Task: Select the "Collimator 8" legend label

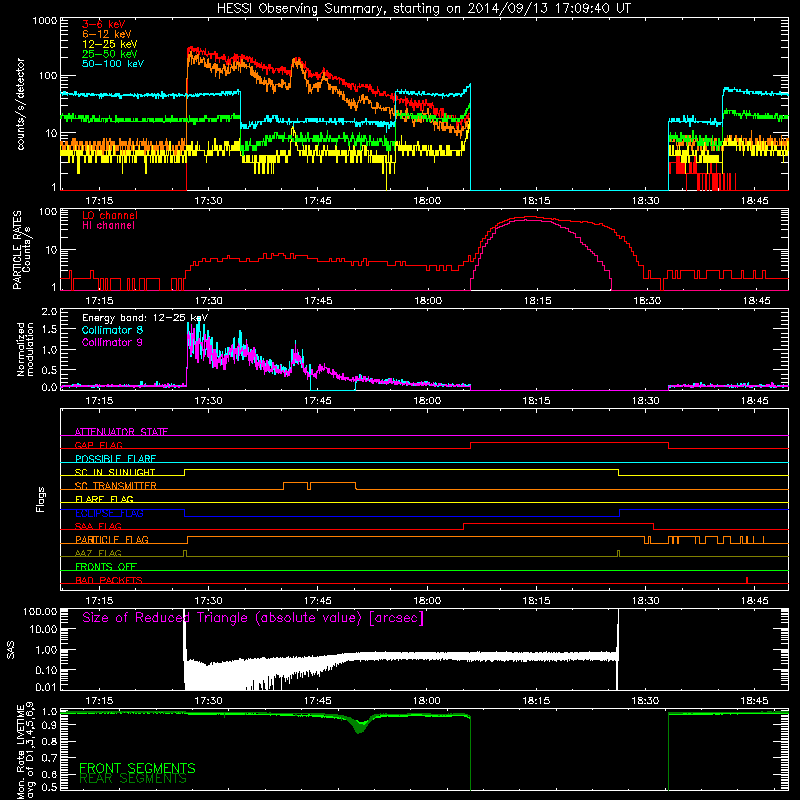Action: pos(112,330)
